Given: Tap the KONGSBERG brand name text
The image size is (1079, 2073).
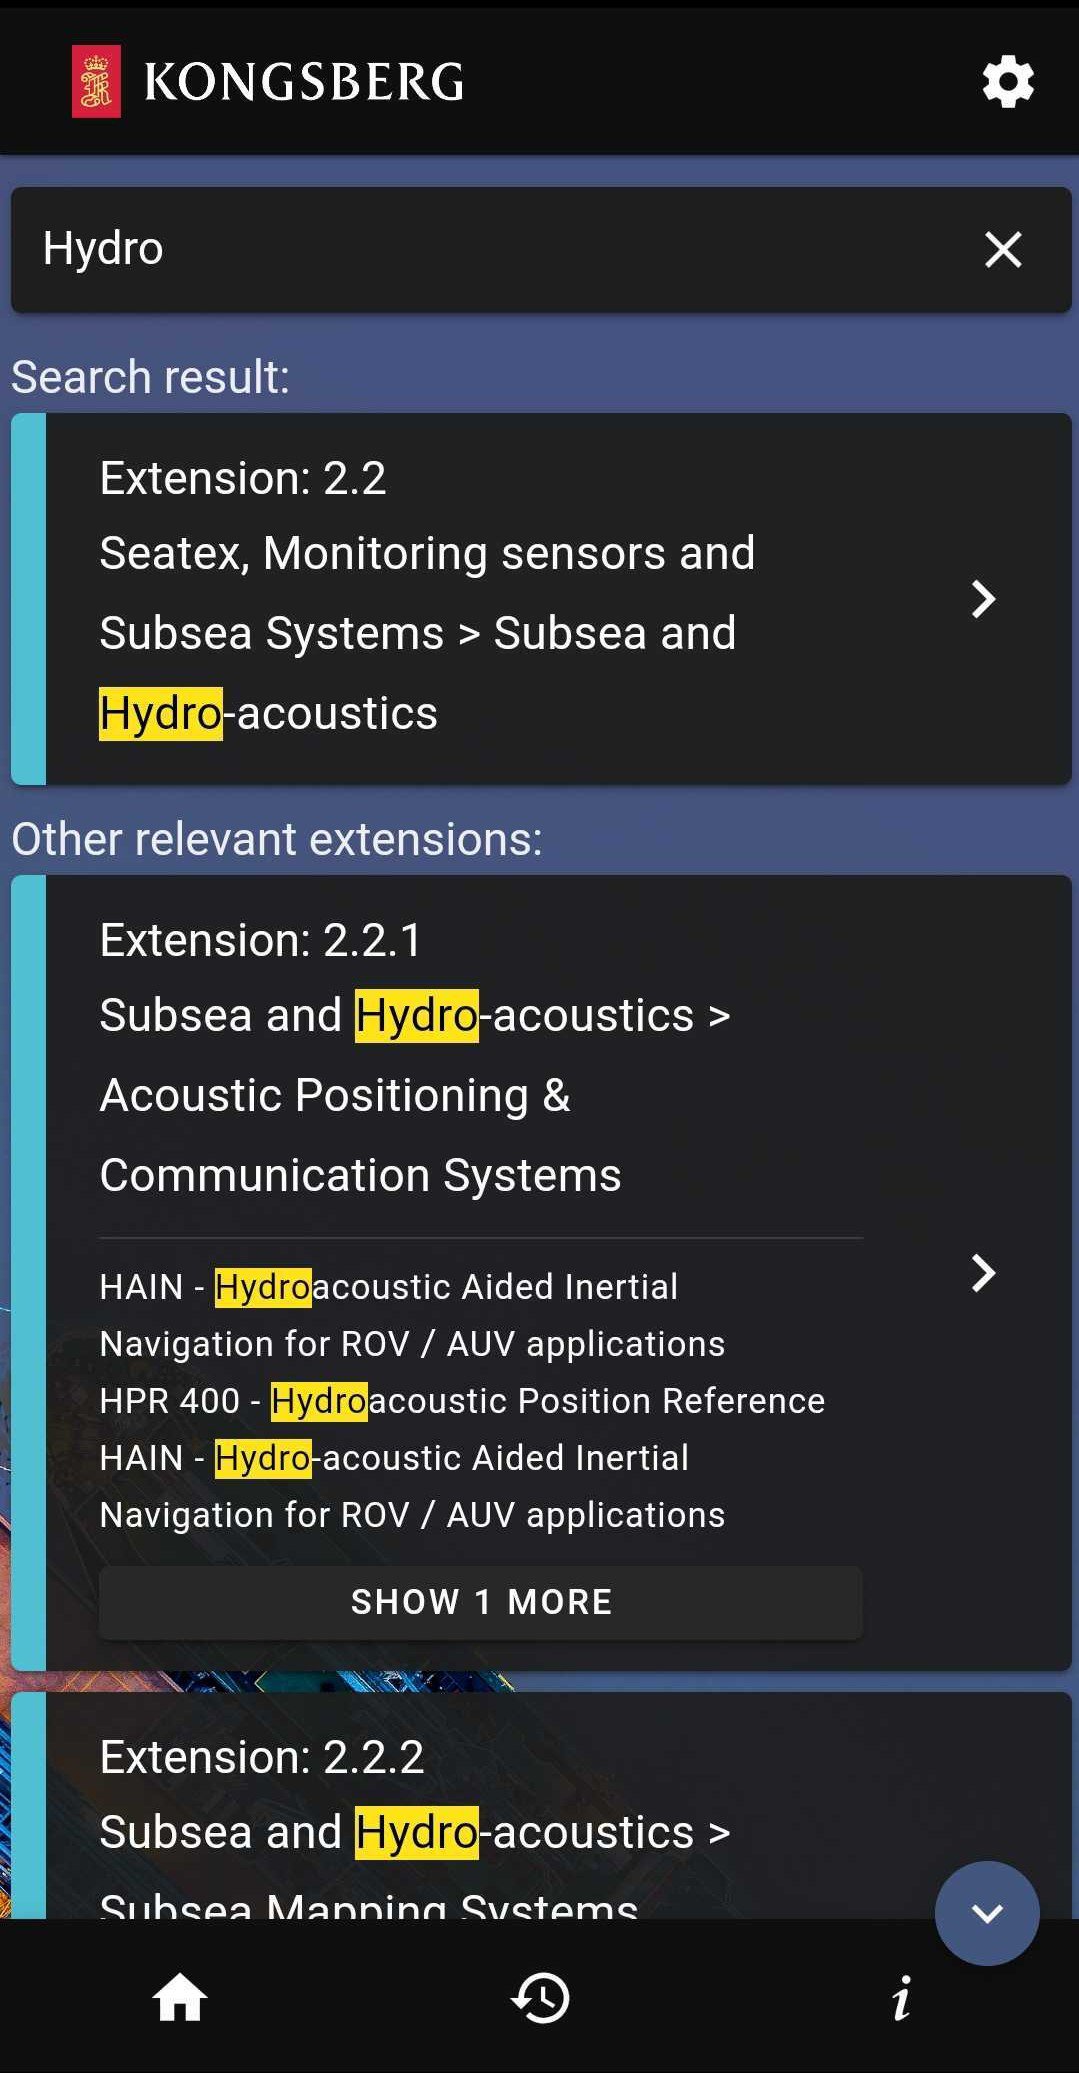Looking at the screenshot, I should (x=304, y=82).
